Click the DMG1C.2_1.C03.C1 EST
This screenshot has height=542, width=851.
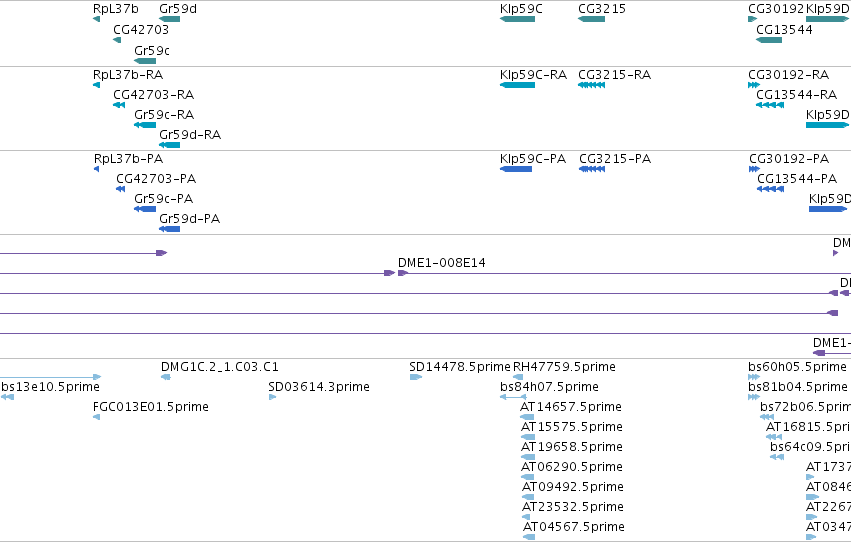coord(166,378)
